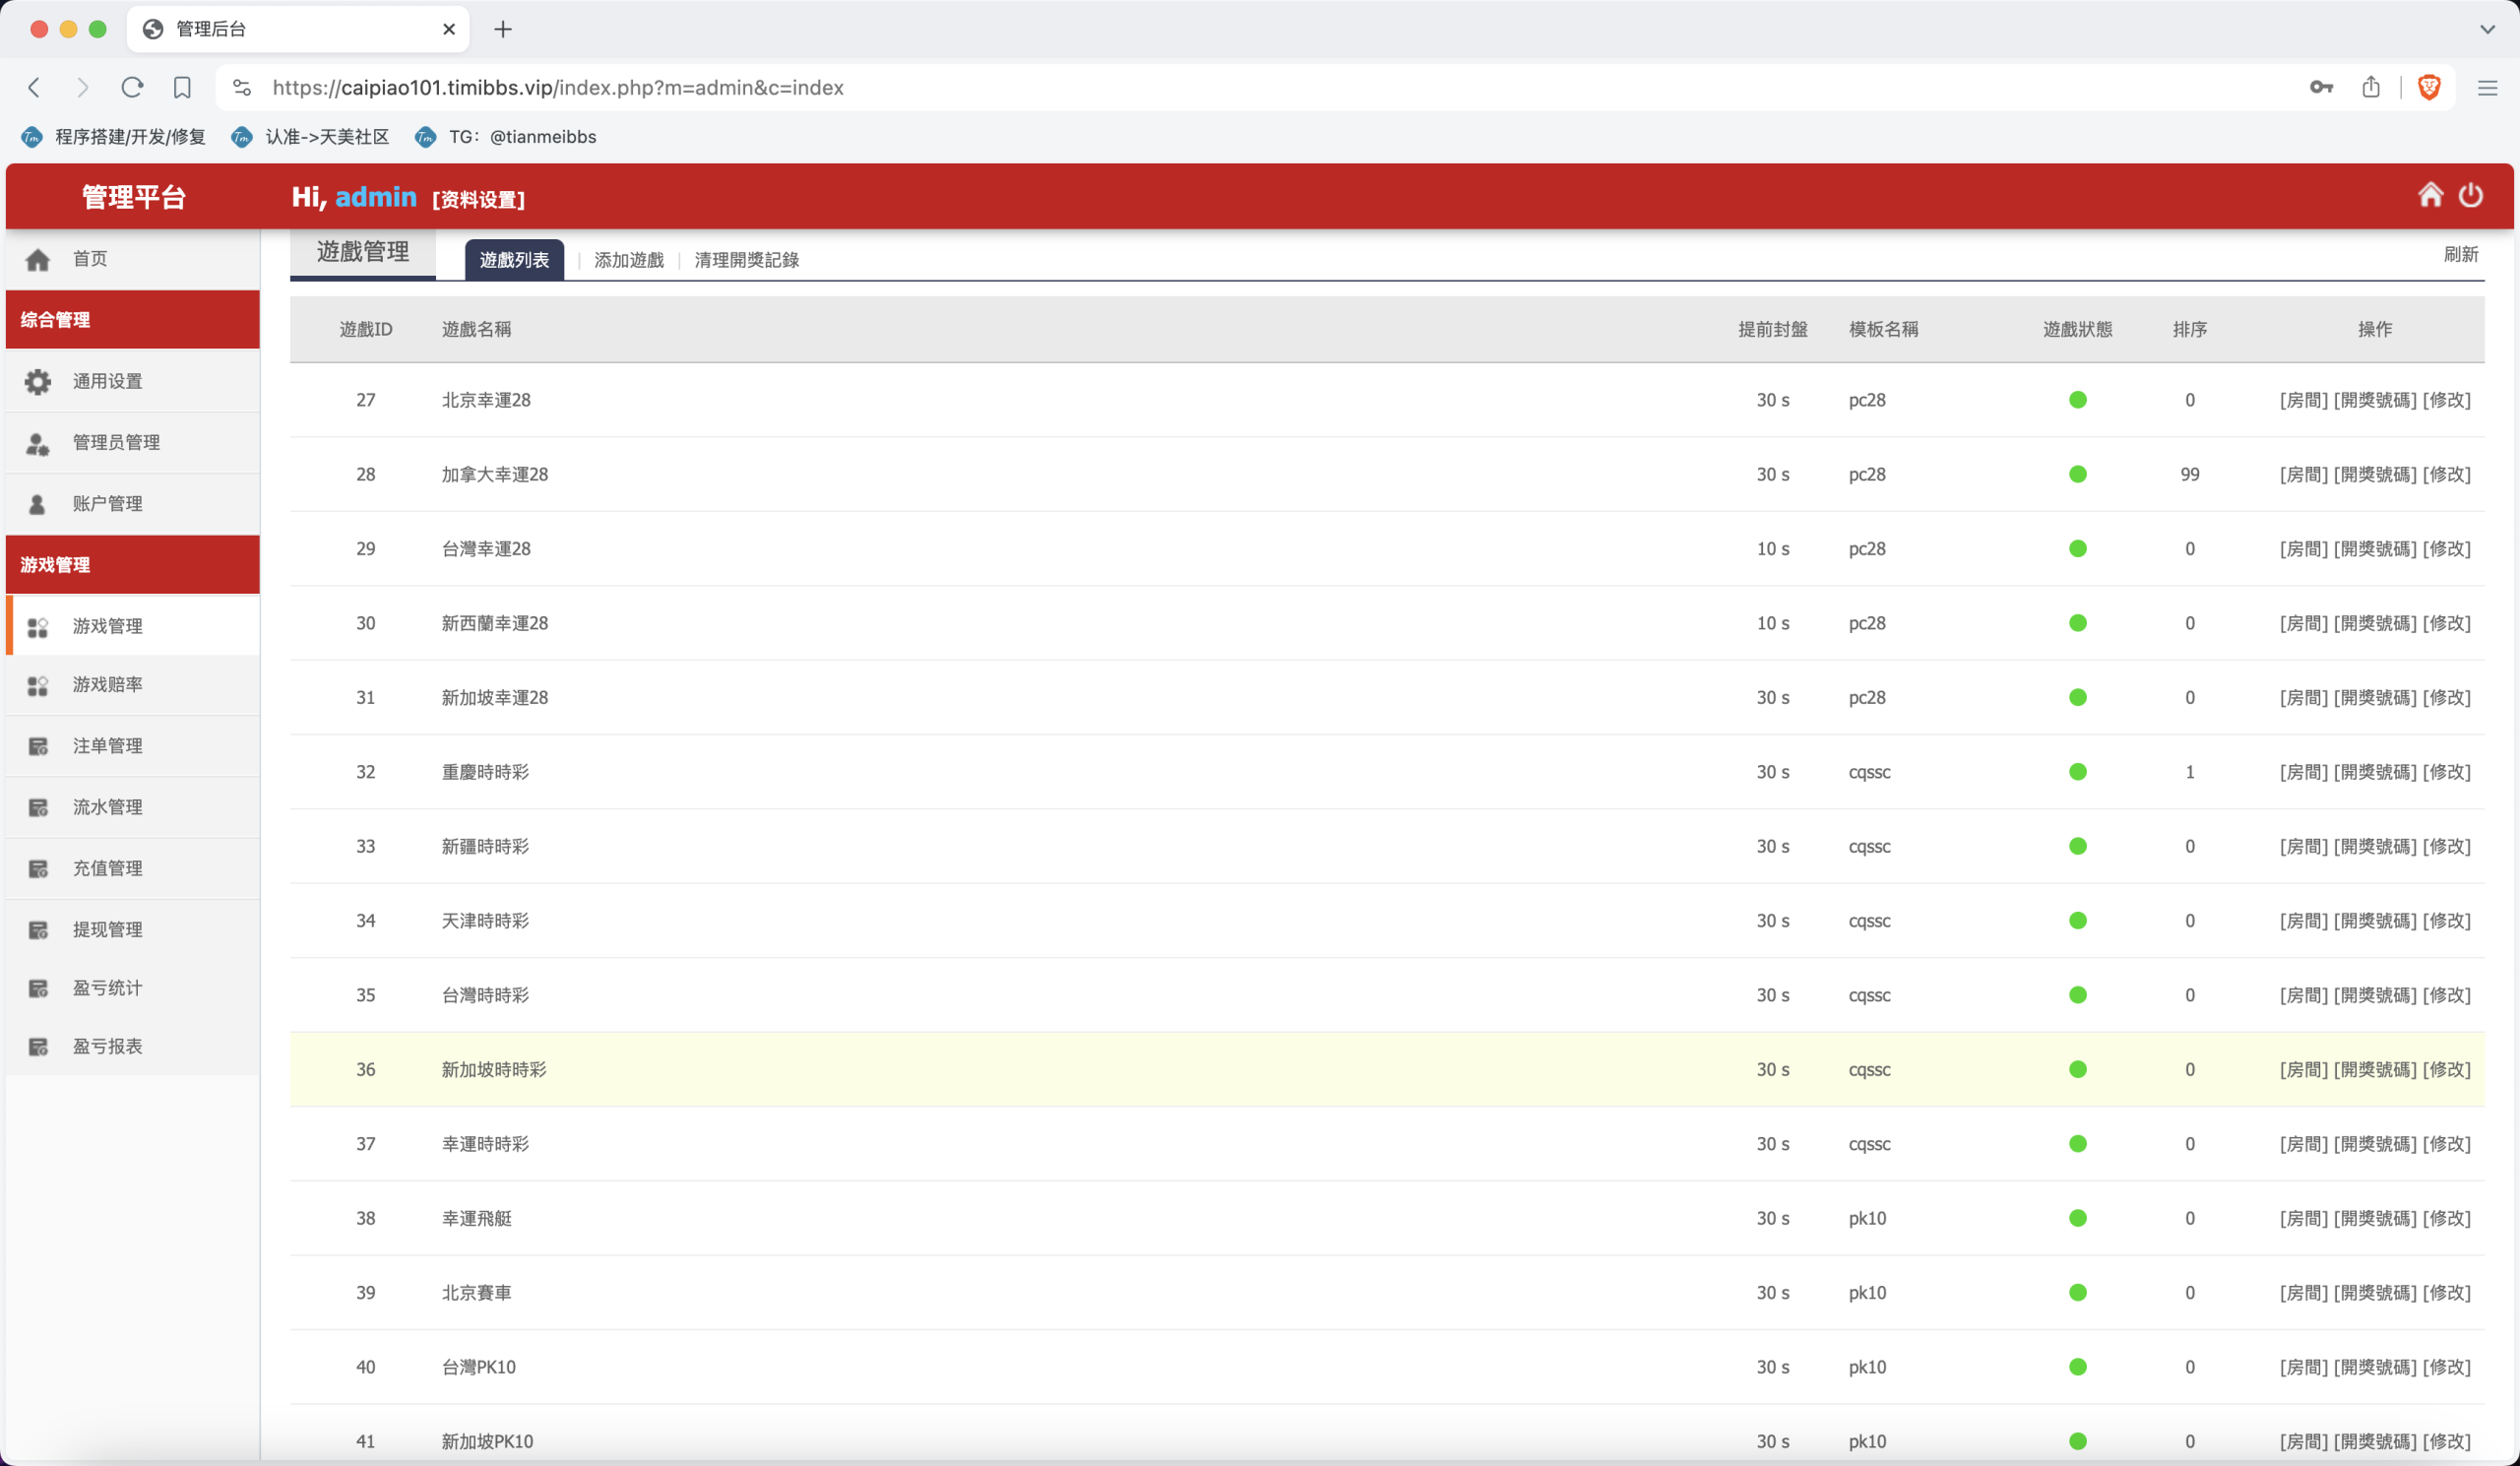Open 注单管理 in the sidebar
The image size is (2520, 1466).
[x=133, y=746]
